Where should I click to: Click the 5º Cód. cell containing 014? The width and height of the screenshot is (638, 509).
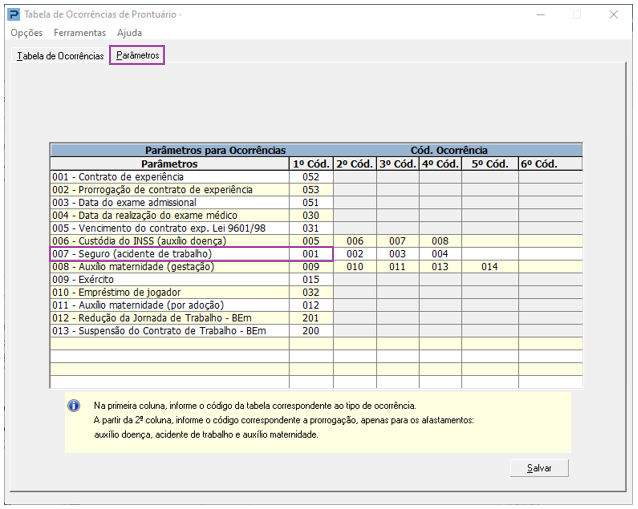(x=488, y=267)
